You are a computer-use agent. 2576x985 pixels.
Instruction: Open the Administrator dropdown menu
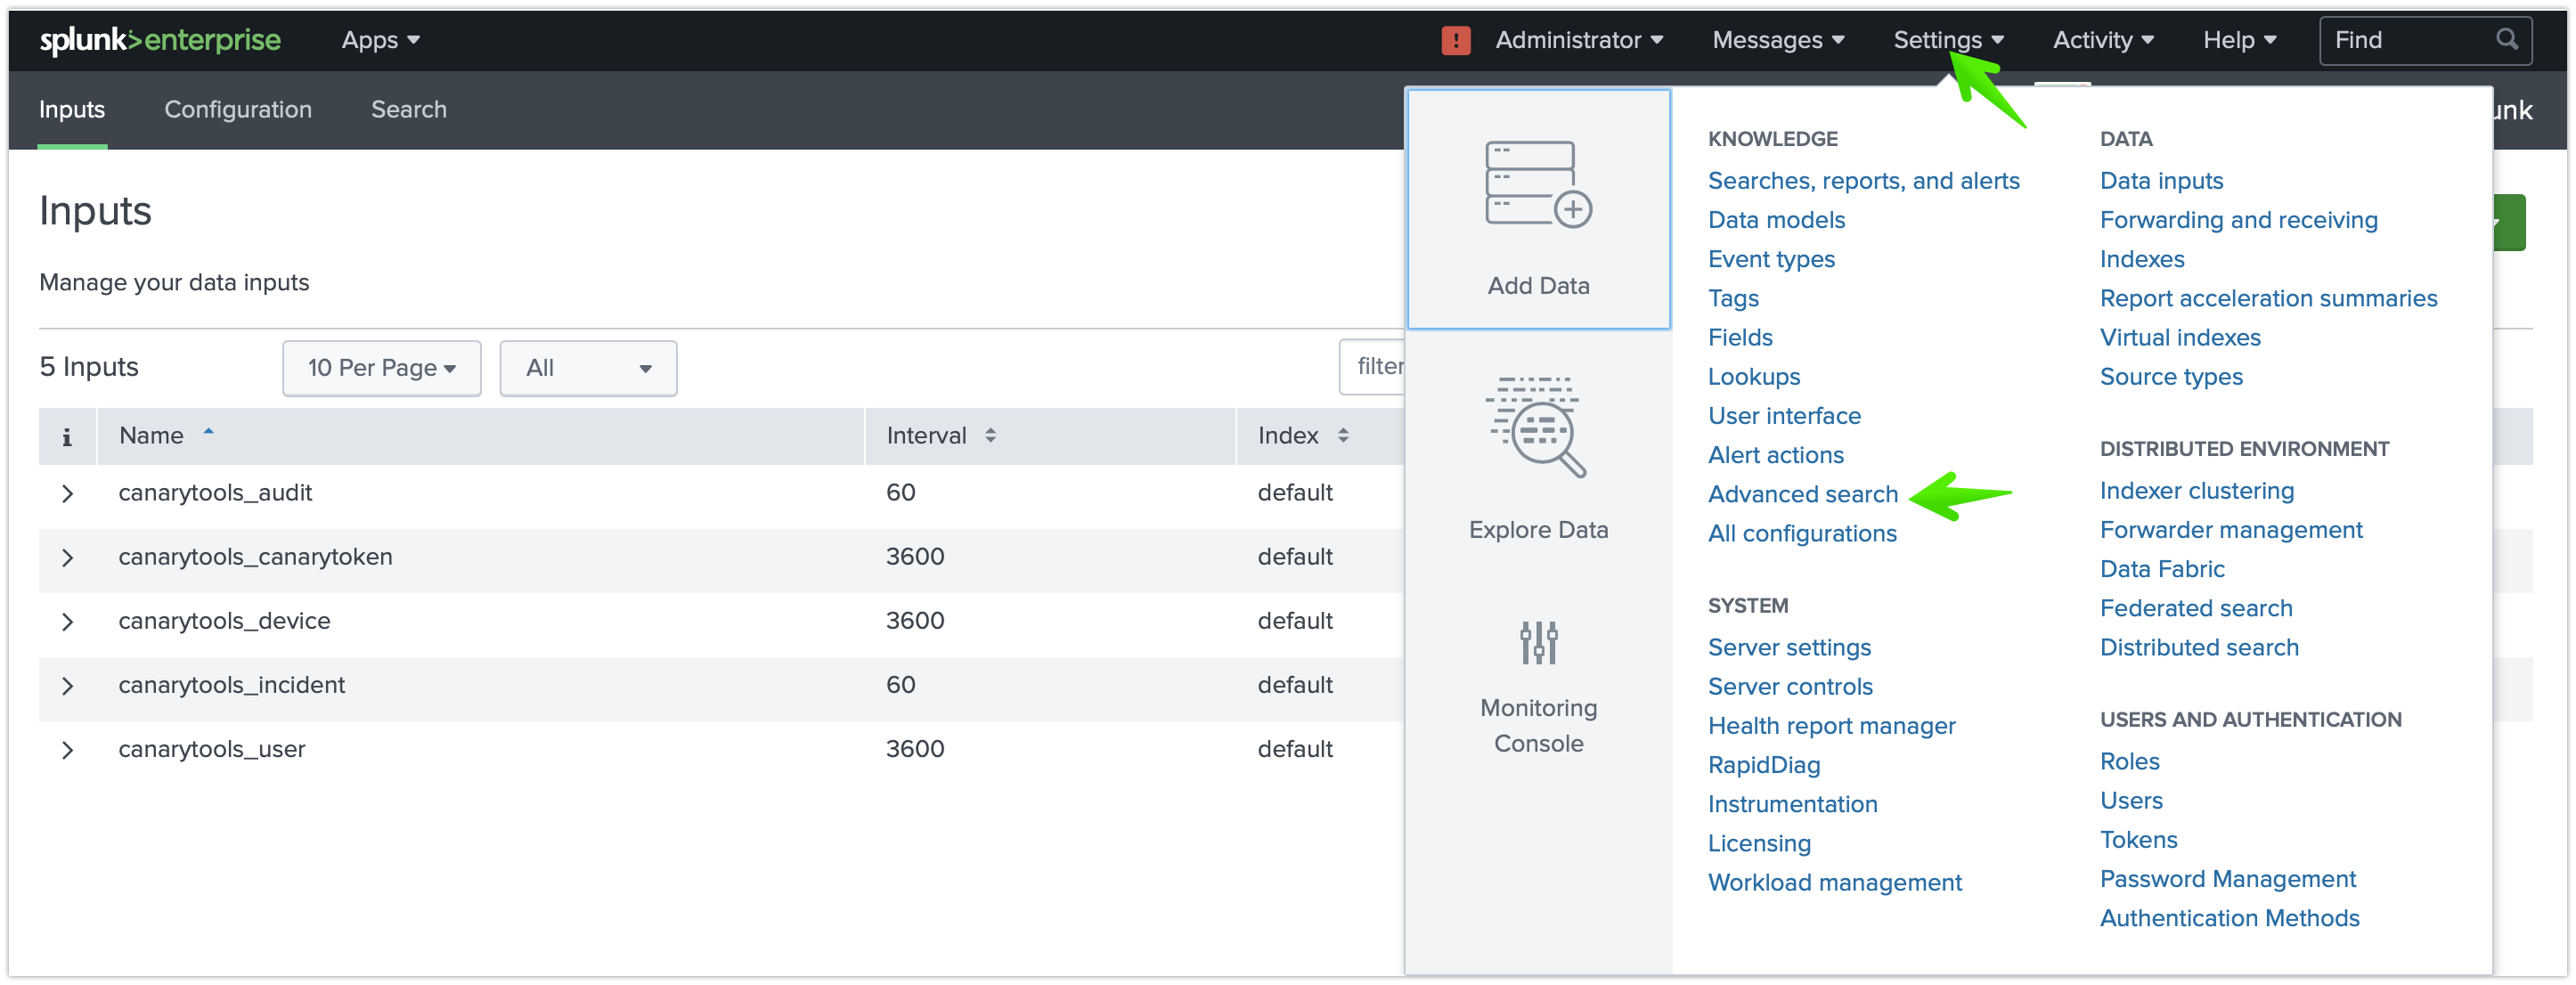1578,40
